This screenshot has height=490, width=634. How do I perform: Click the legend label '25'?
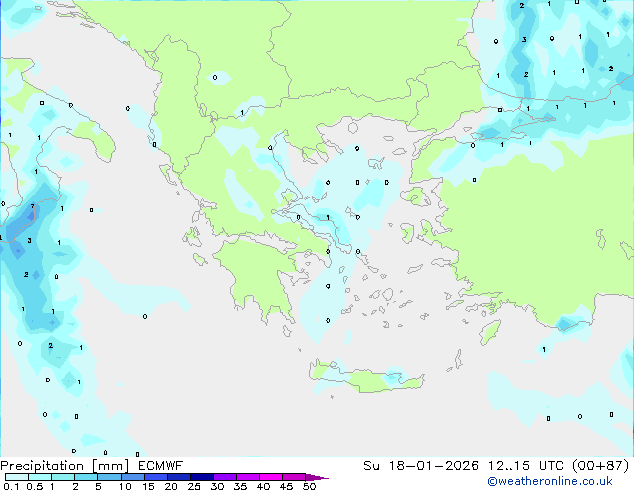point(194,486)
